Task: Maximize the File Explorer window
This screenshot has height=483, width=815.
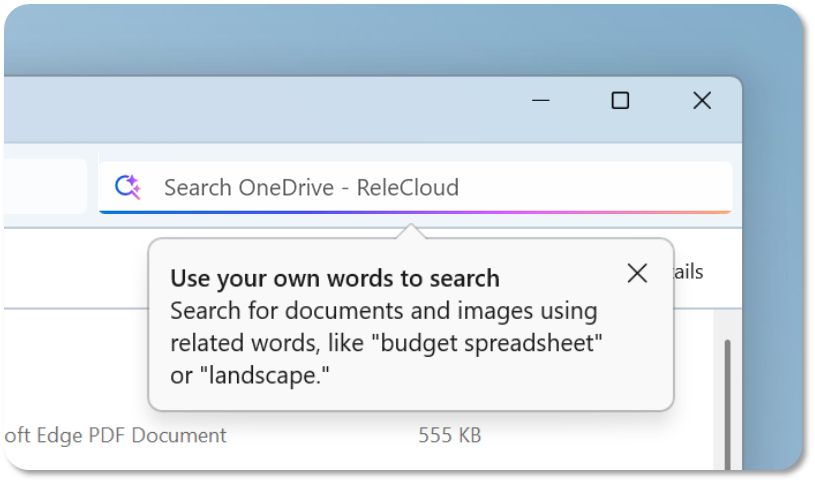Action: coord(620,100)
